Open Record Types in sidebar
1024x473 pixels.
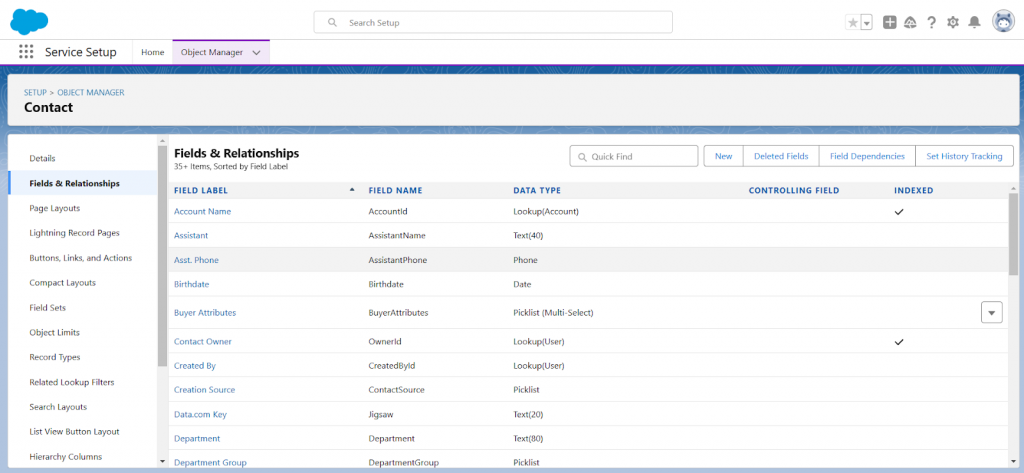pyautogui.click(x=55, y=357)
